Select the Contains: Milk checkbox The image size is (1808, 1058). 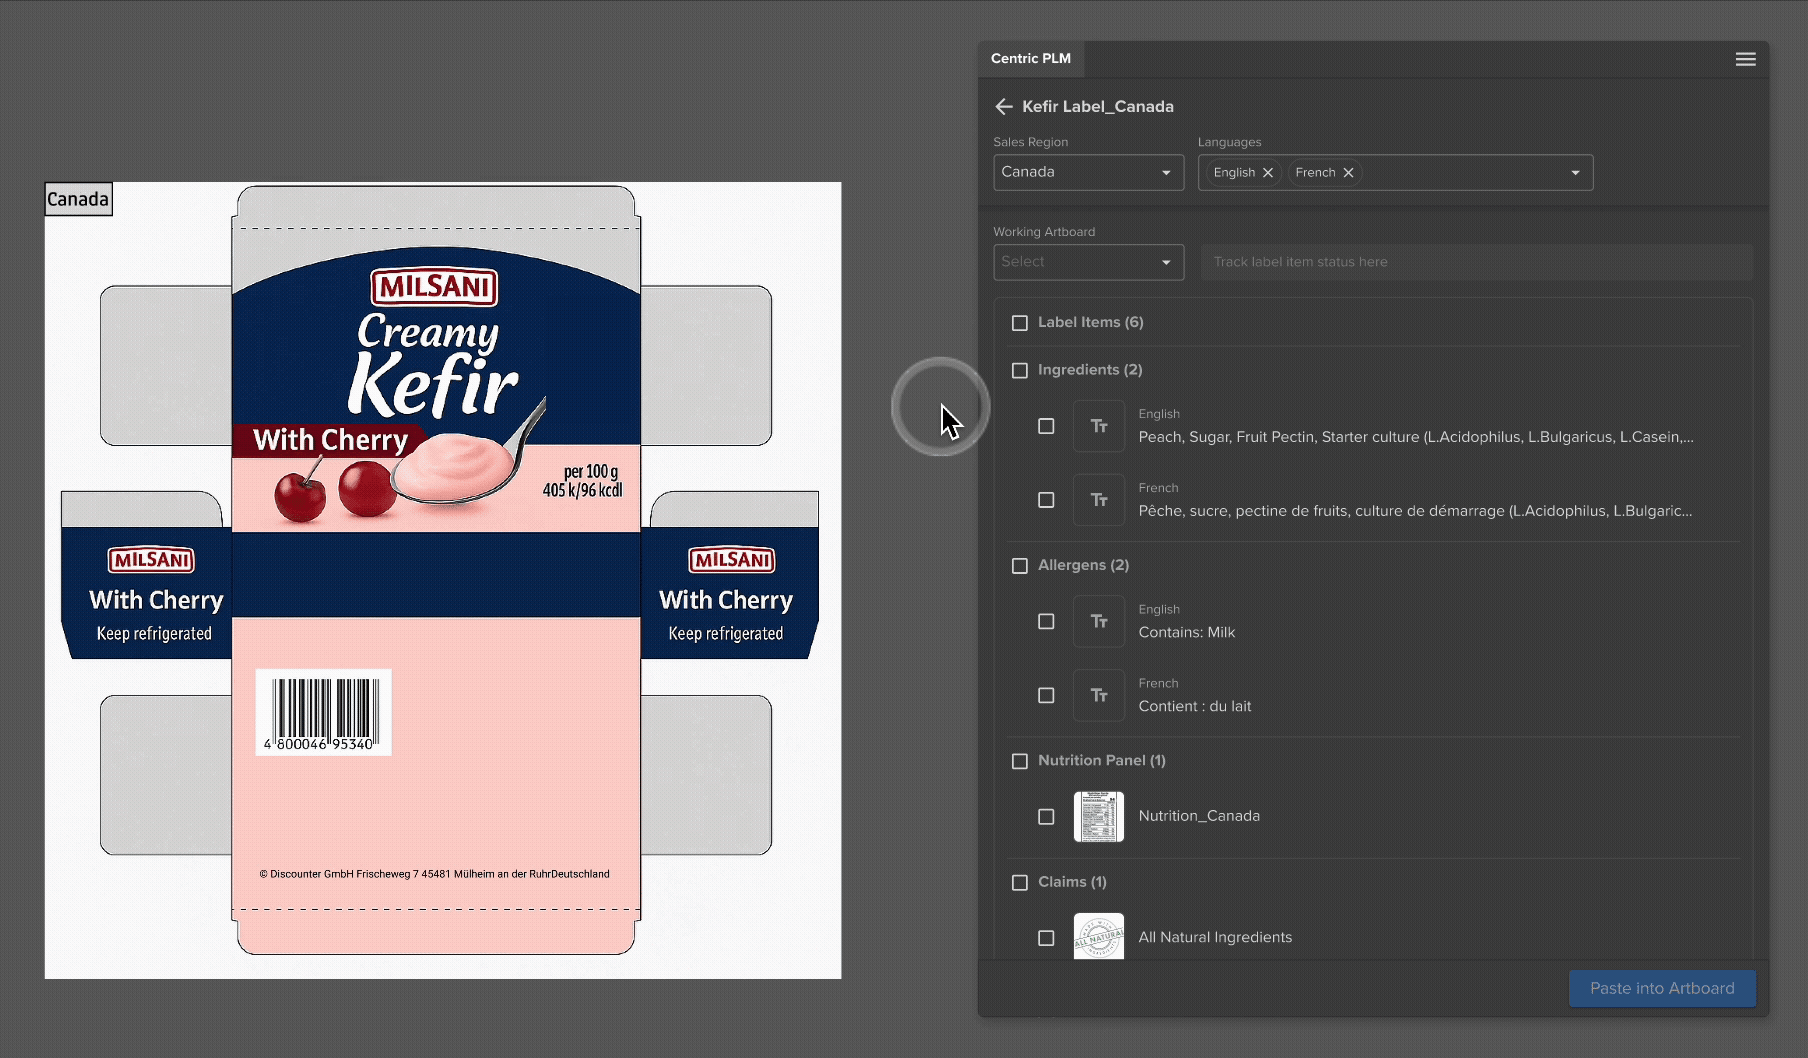(1046, 621)
